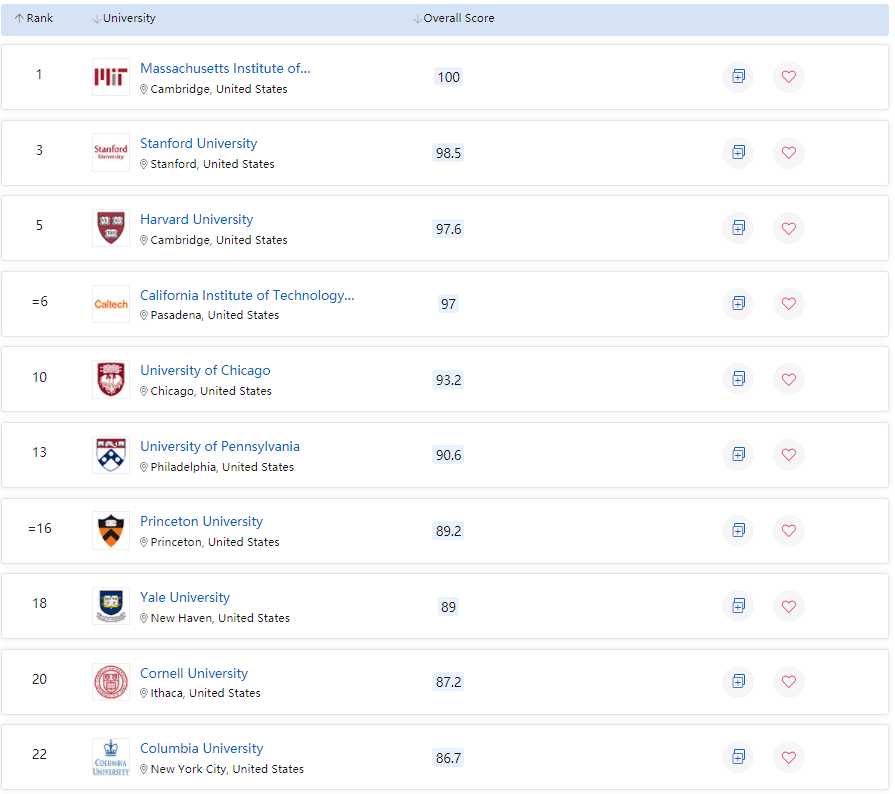Shortlist Caltech using its heart icon

coord(788,304)
